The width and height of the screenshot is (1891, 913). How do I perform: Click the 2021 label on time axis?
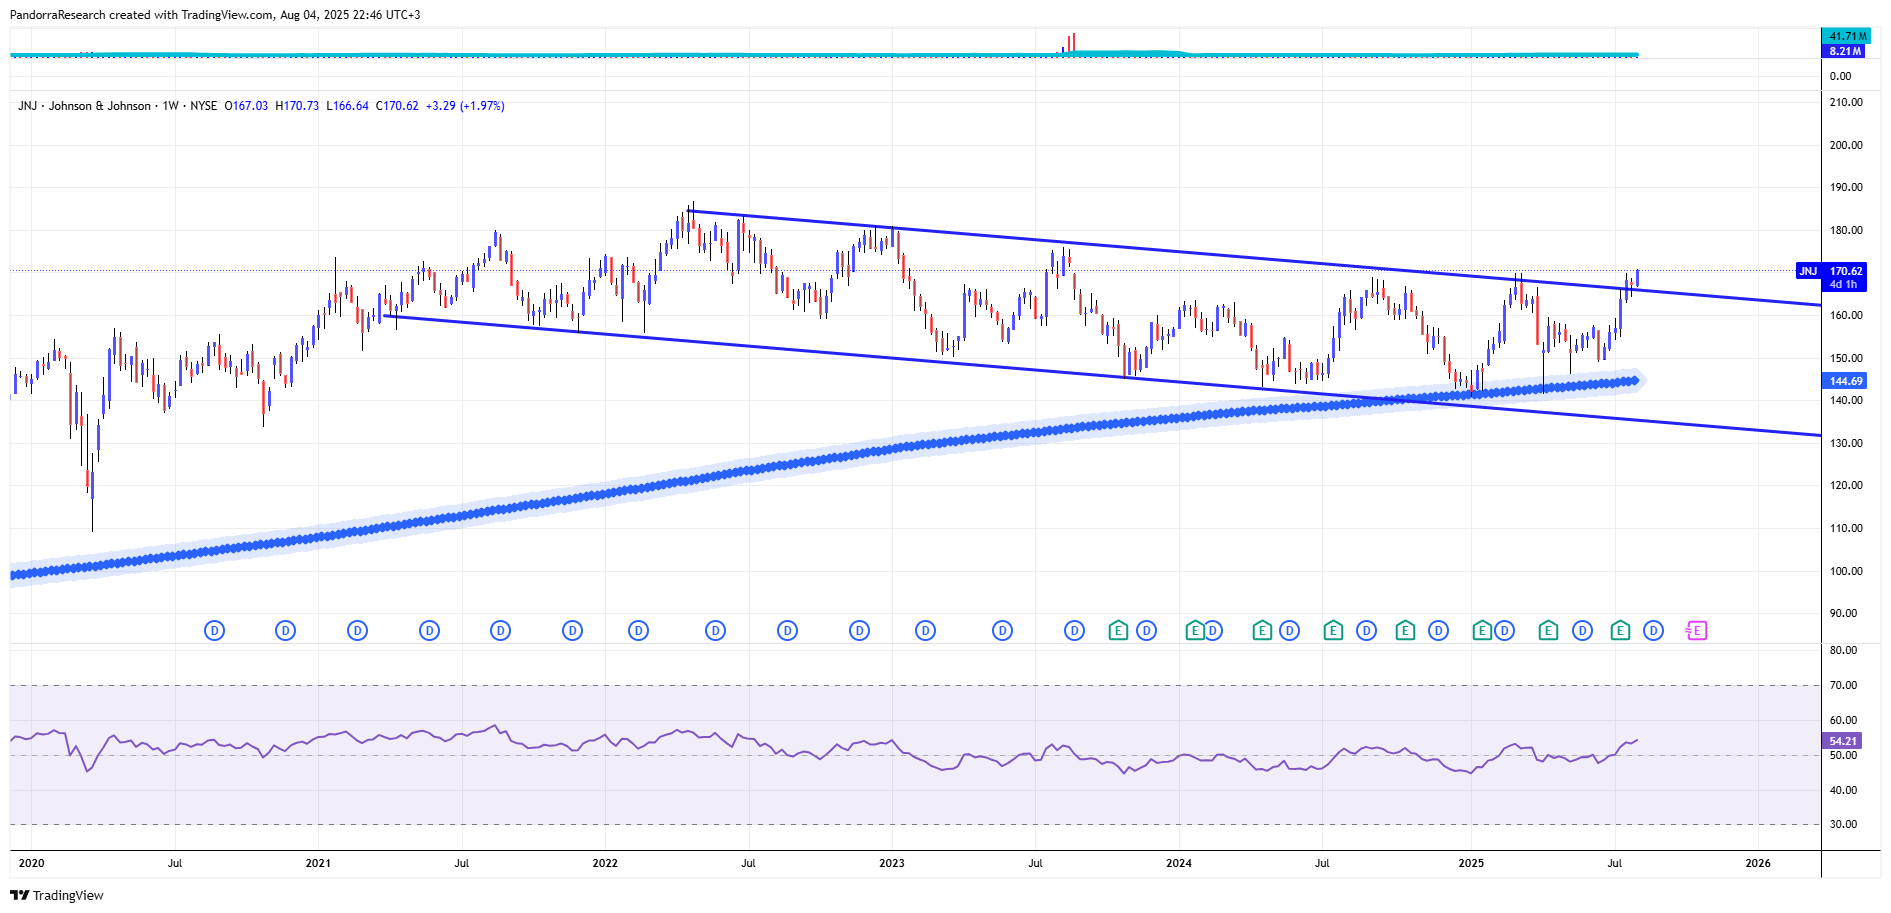pos(318,863)
